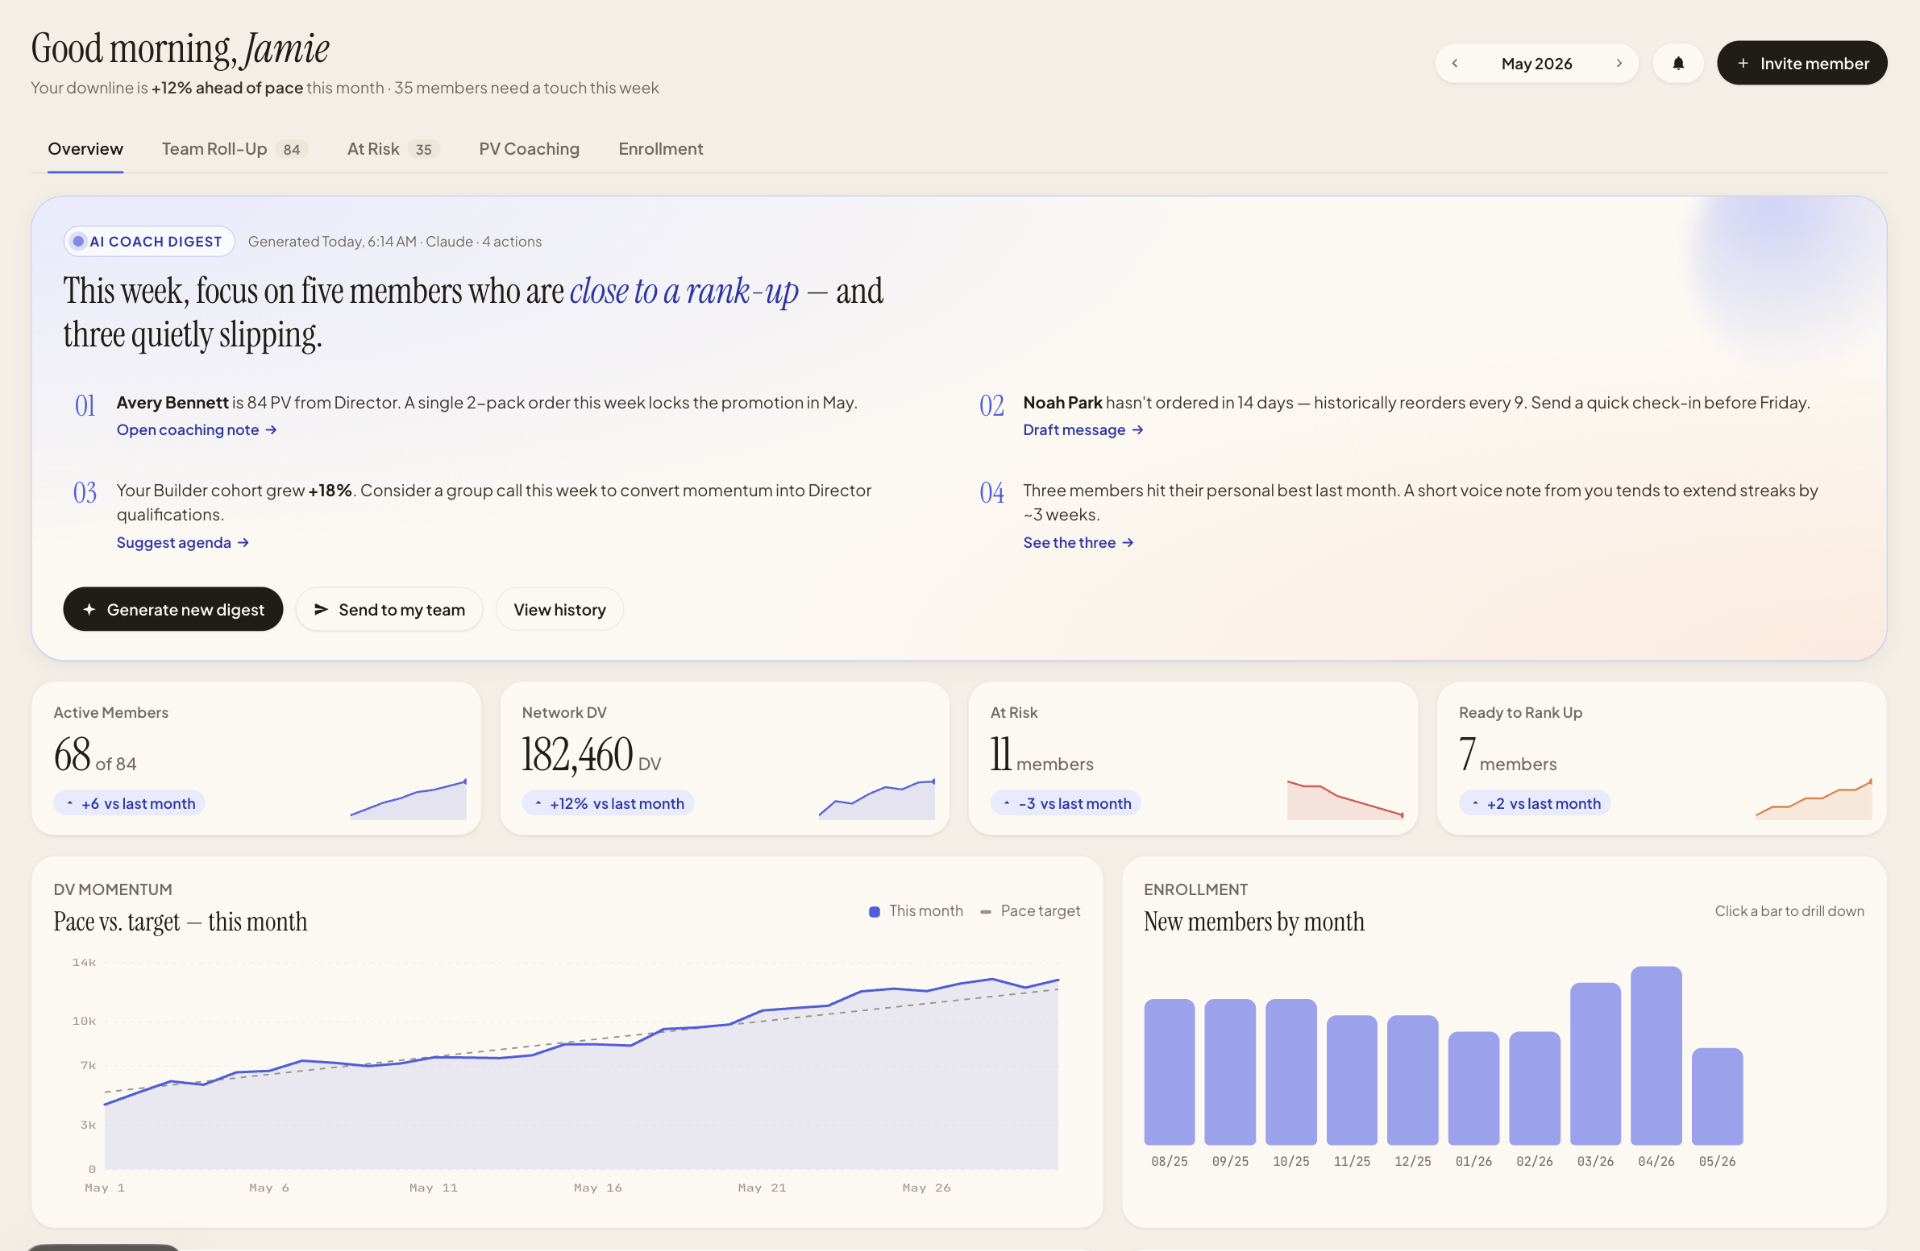The height and width of the screenshot is (1251, 1920).
Task: Click the 84 count badge on Team Roll-Up
Action: (292, 149)
